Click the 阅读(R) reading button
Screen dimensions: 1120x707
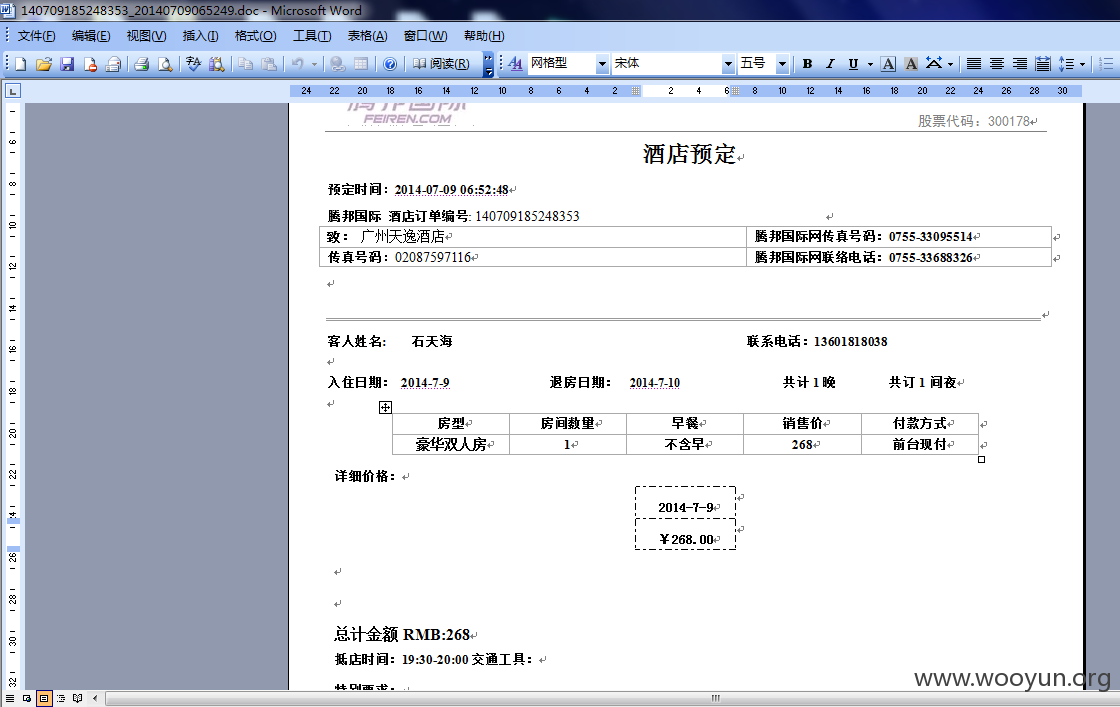[441, 64]
